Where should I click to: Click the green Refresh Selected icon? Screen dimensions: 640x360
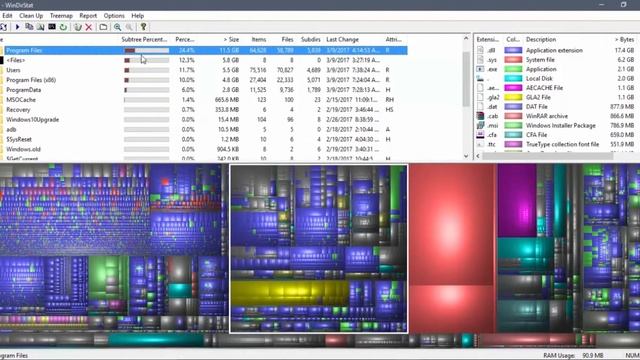point(63,27)
